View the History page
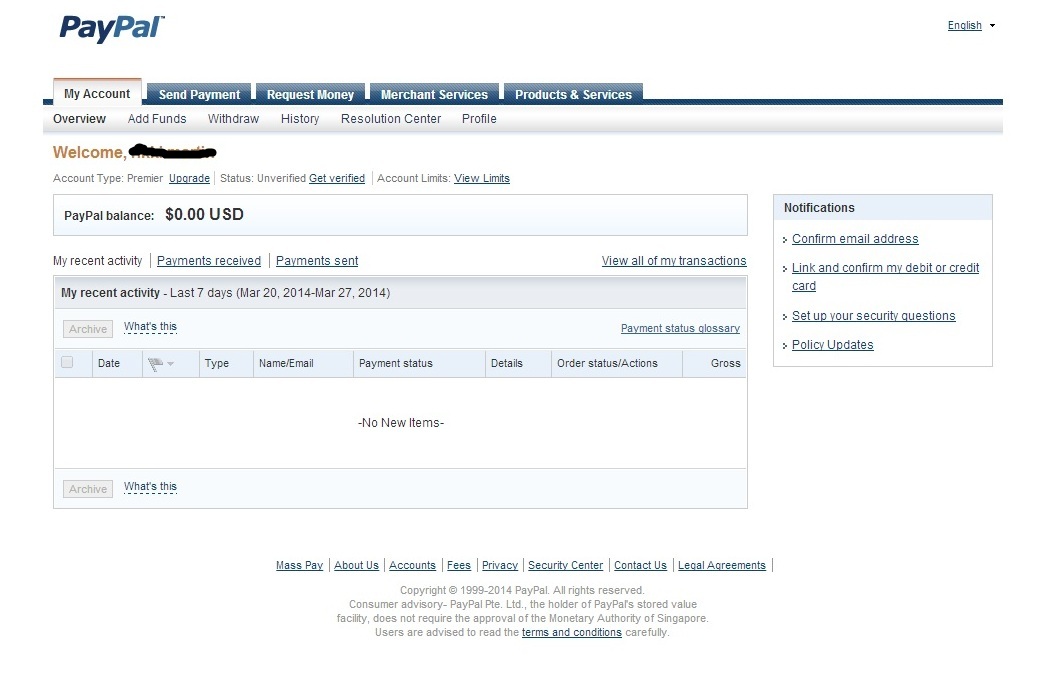The image size is (1038, 684). click(300, 119)
